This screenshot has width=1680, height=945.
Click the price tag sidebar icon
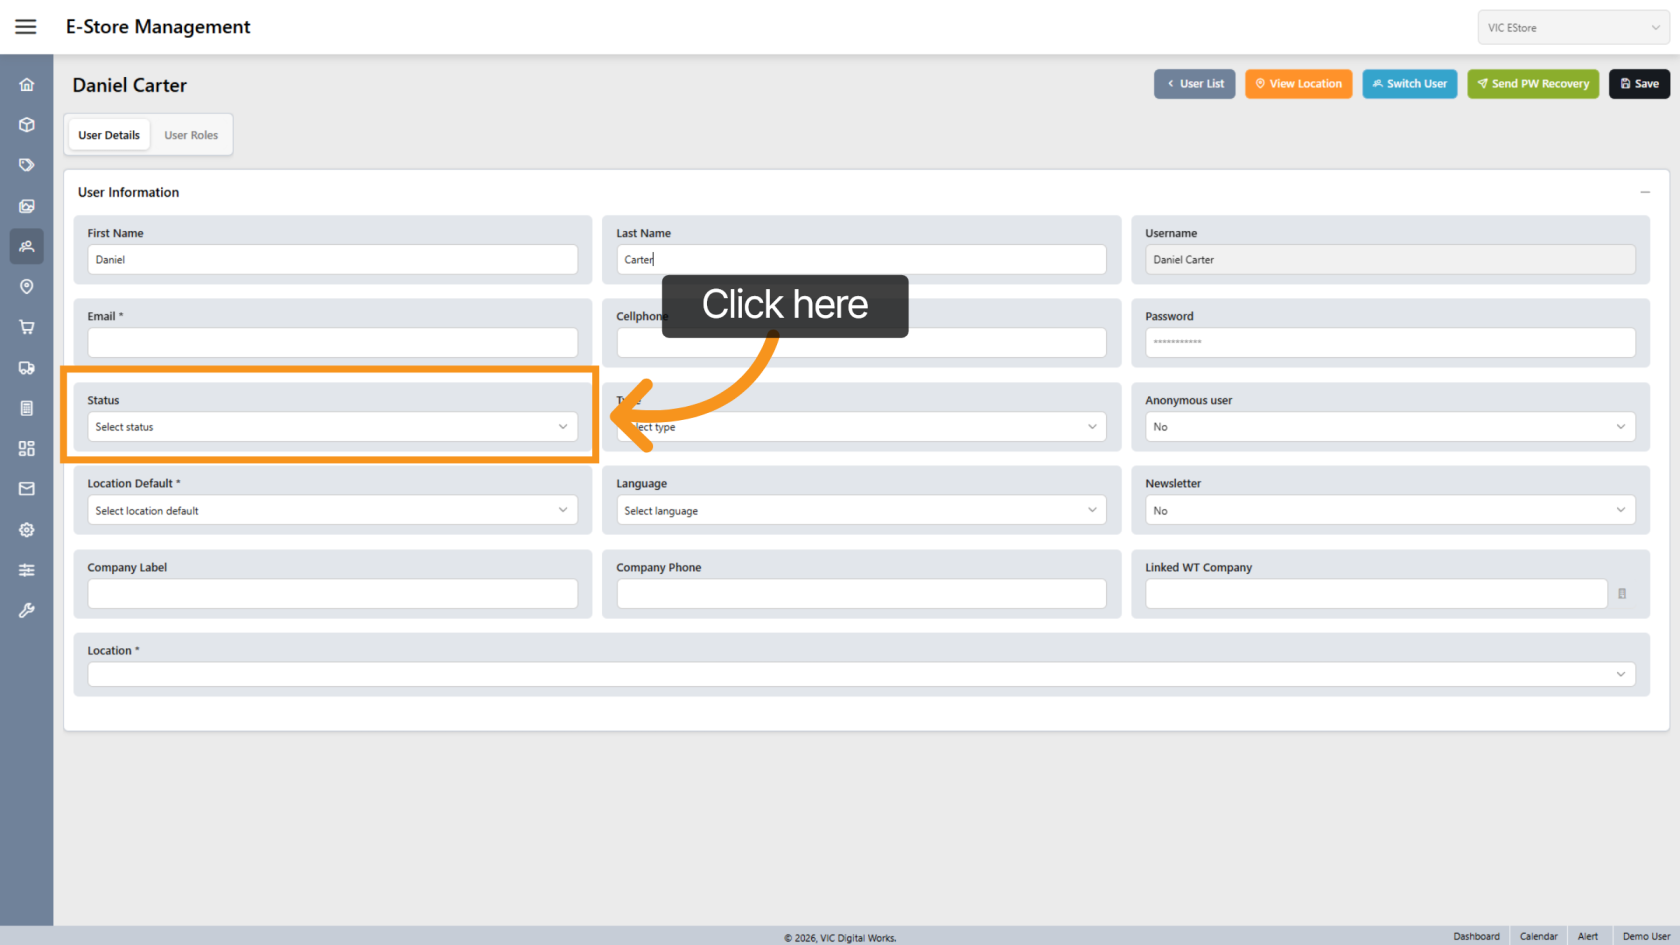27,165
